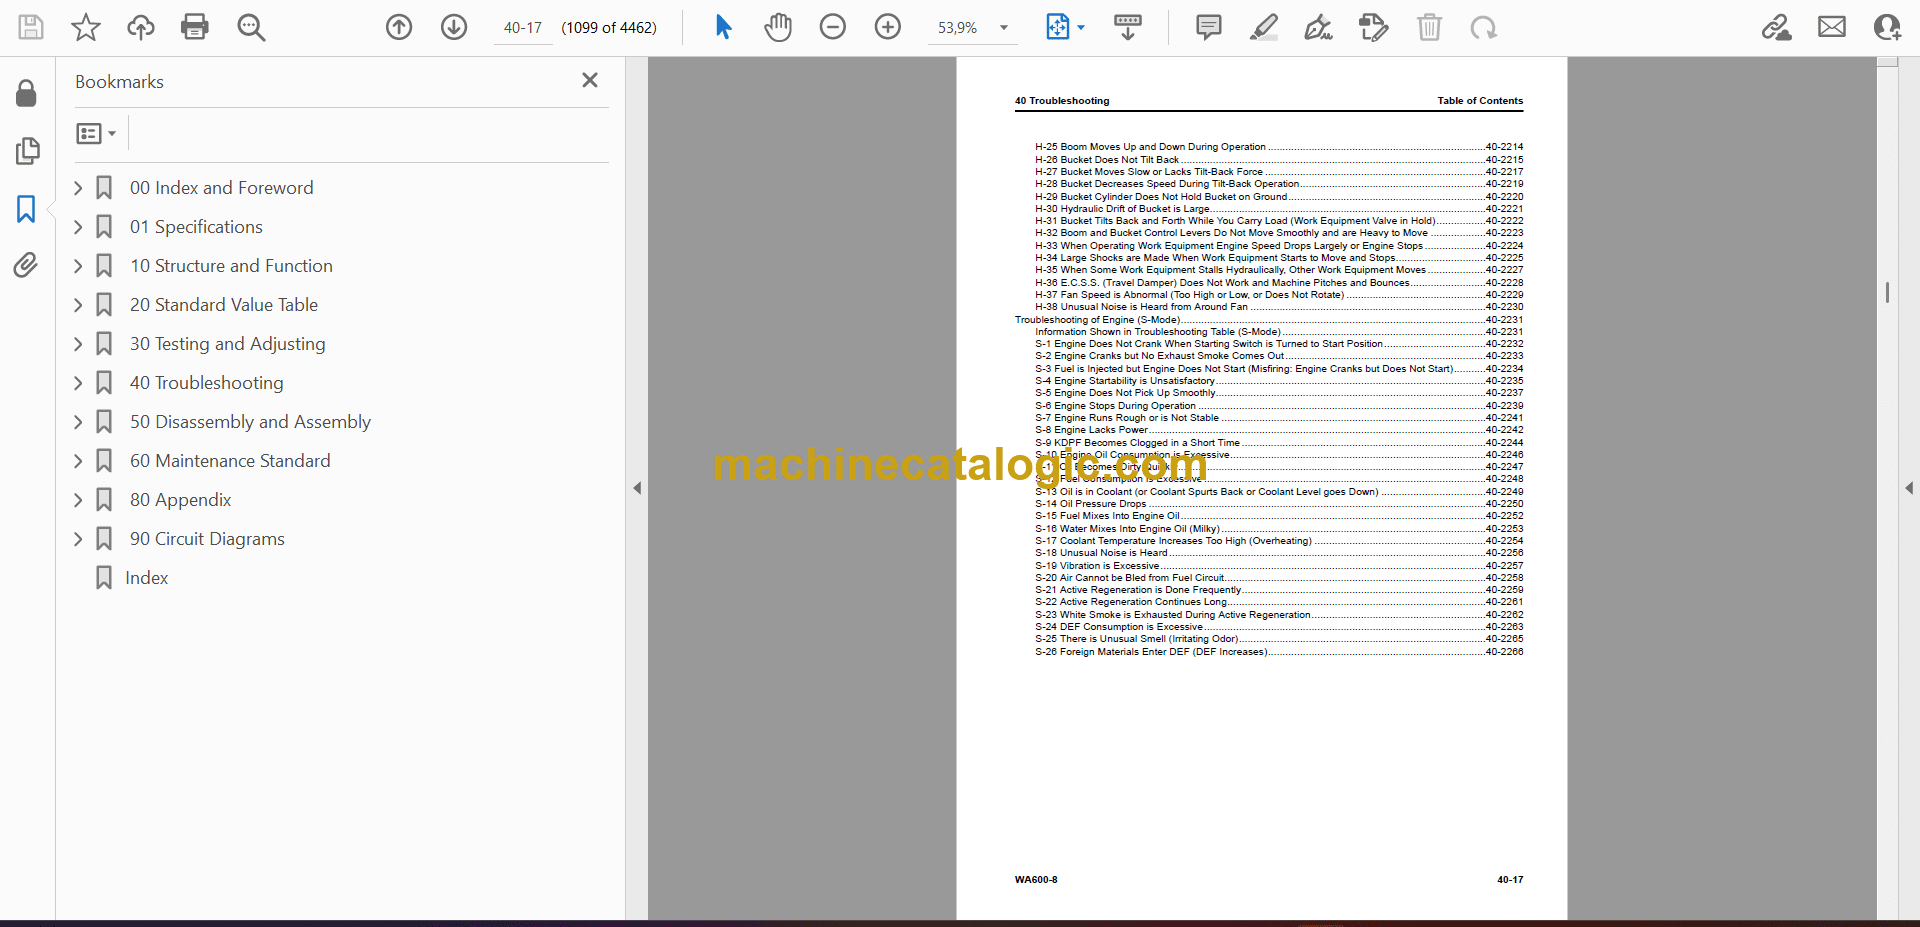Jump to the 90 Circuit Diagrams bookmark

tap(207, 539)
